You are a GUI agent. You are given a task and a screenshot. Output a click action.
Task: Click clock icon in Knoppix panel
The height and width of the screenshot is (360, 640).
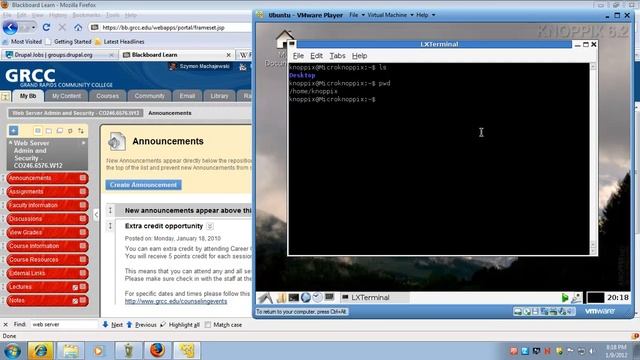[317, 298]
